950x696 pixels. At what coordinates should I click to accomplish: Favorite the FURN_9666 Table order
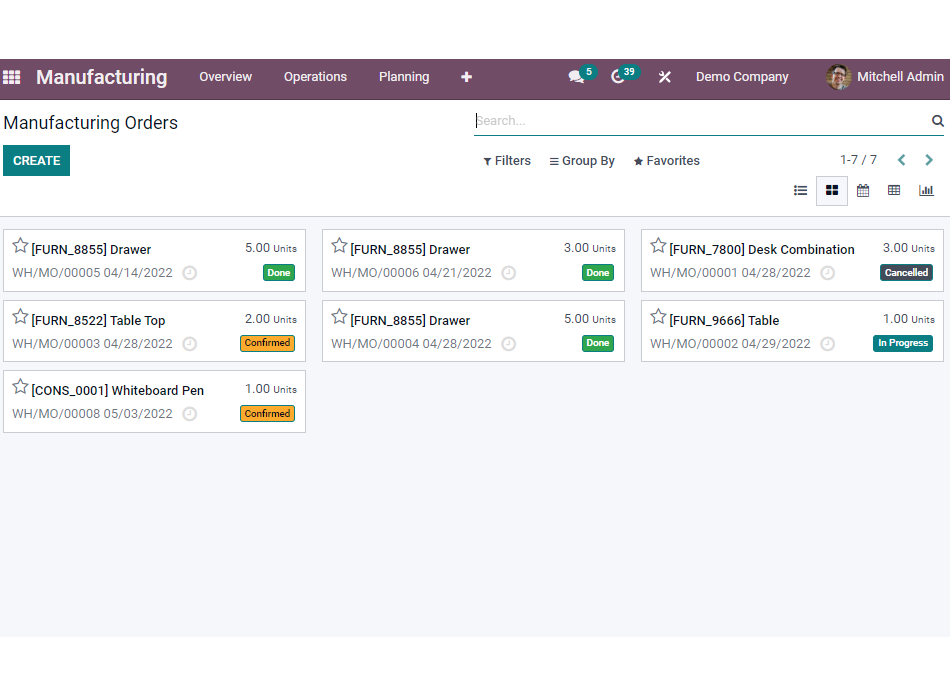pyautogui.click(x=658, y=314)
